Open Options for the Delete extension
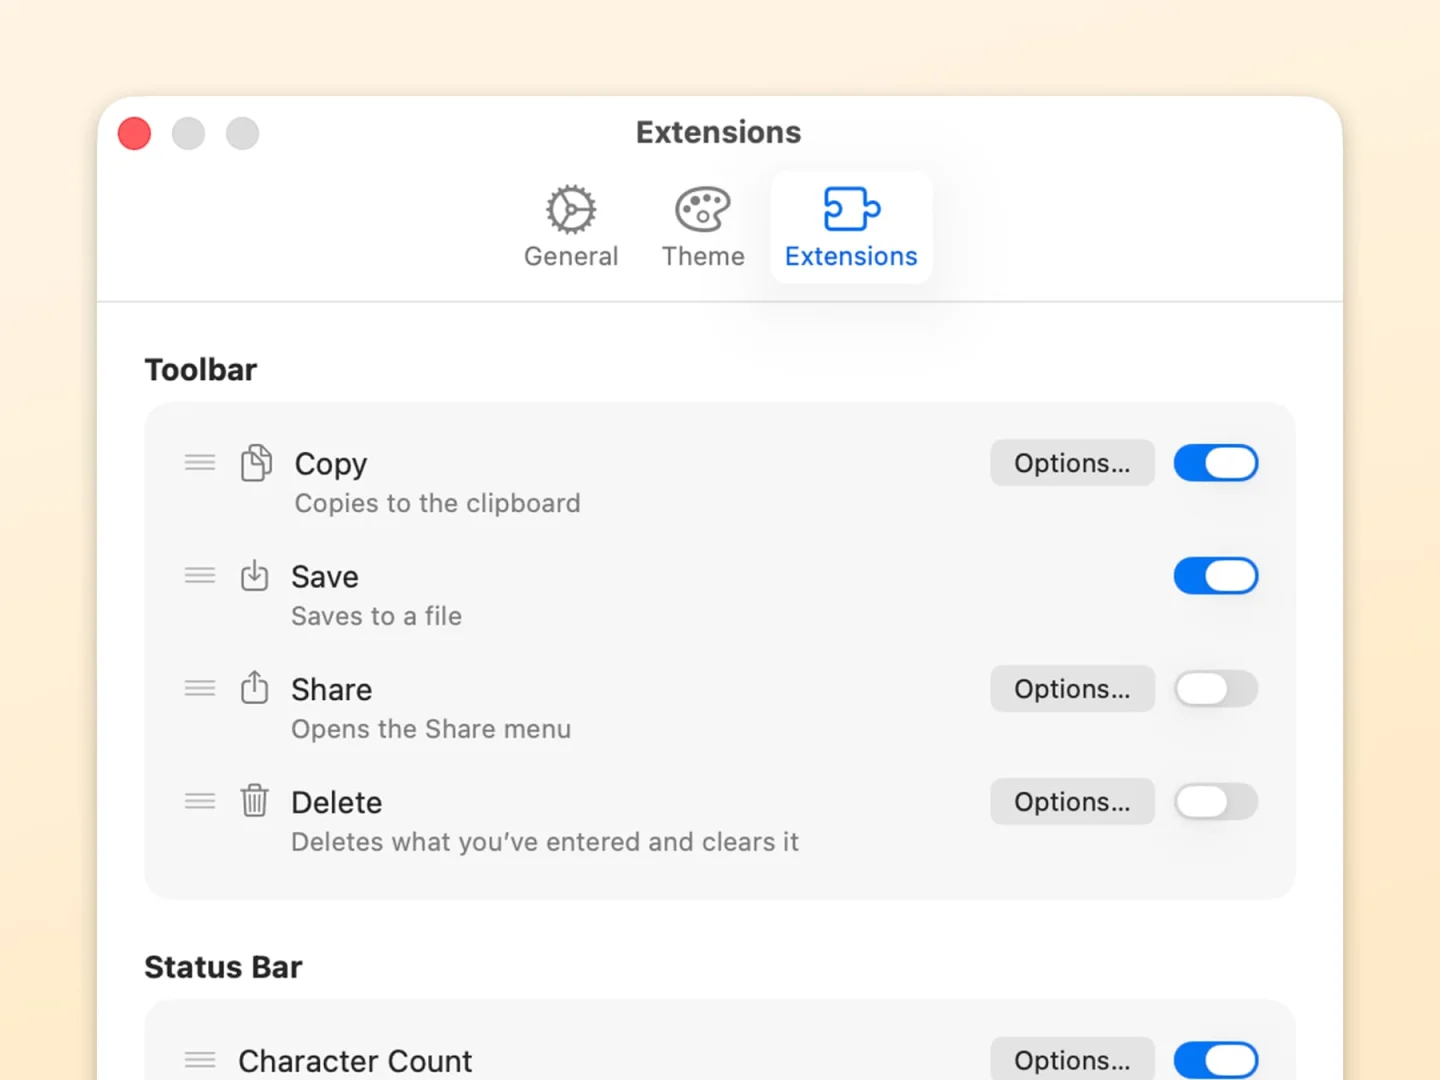 coord(1072,802)
